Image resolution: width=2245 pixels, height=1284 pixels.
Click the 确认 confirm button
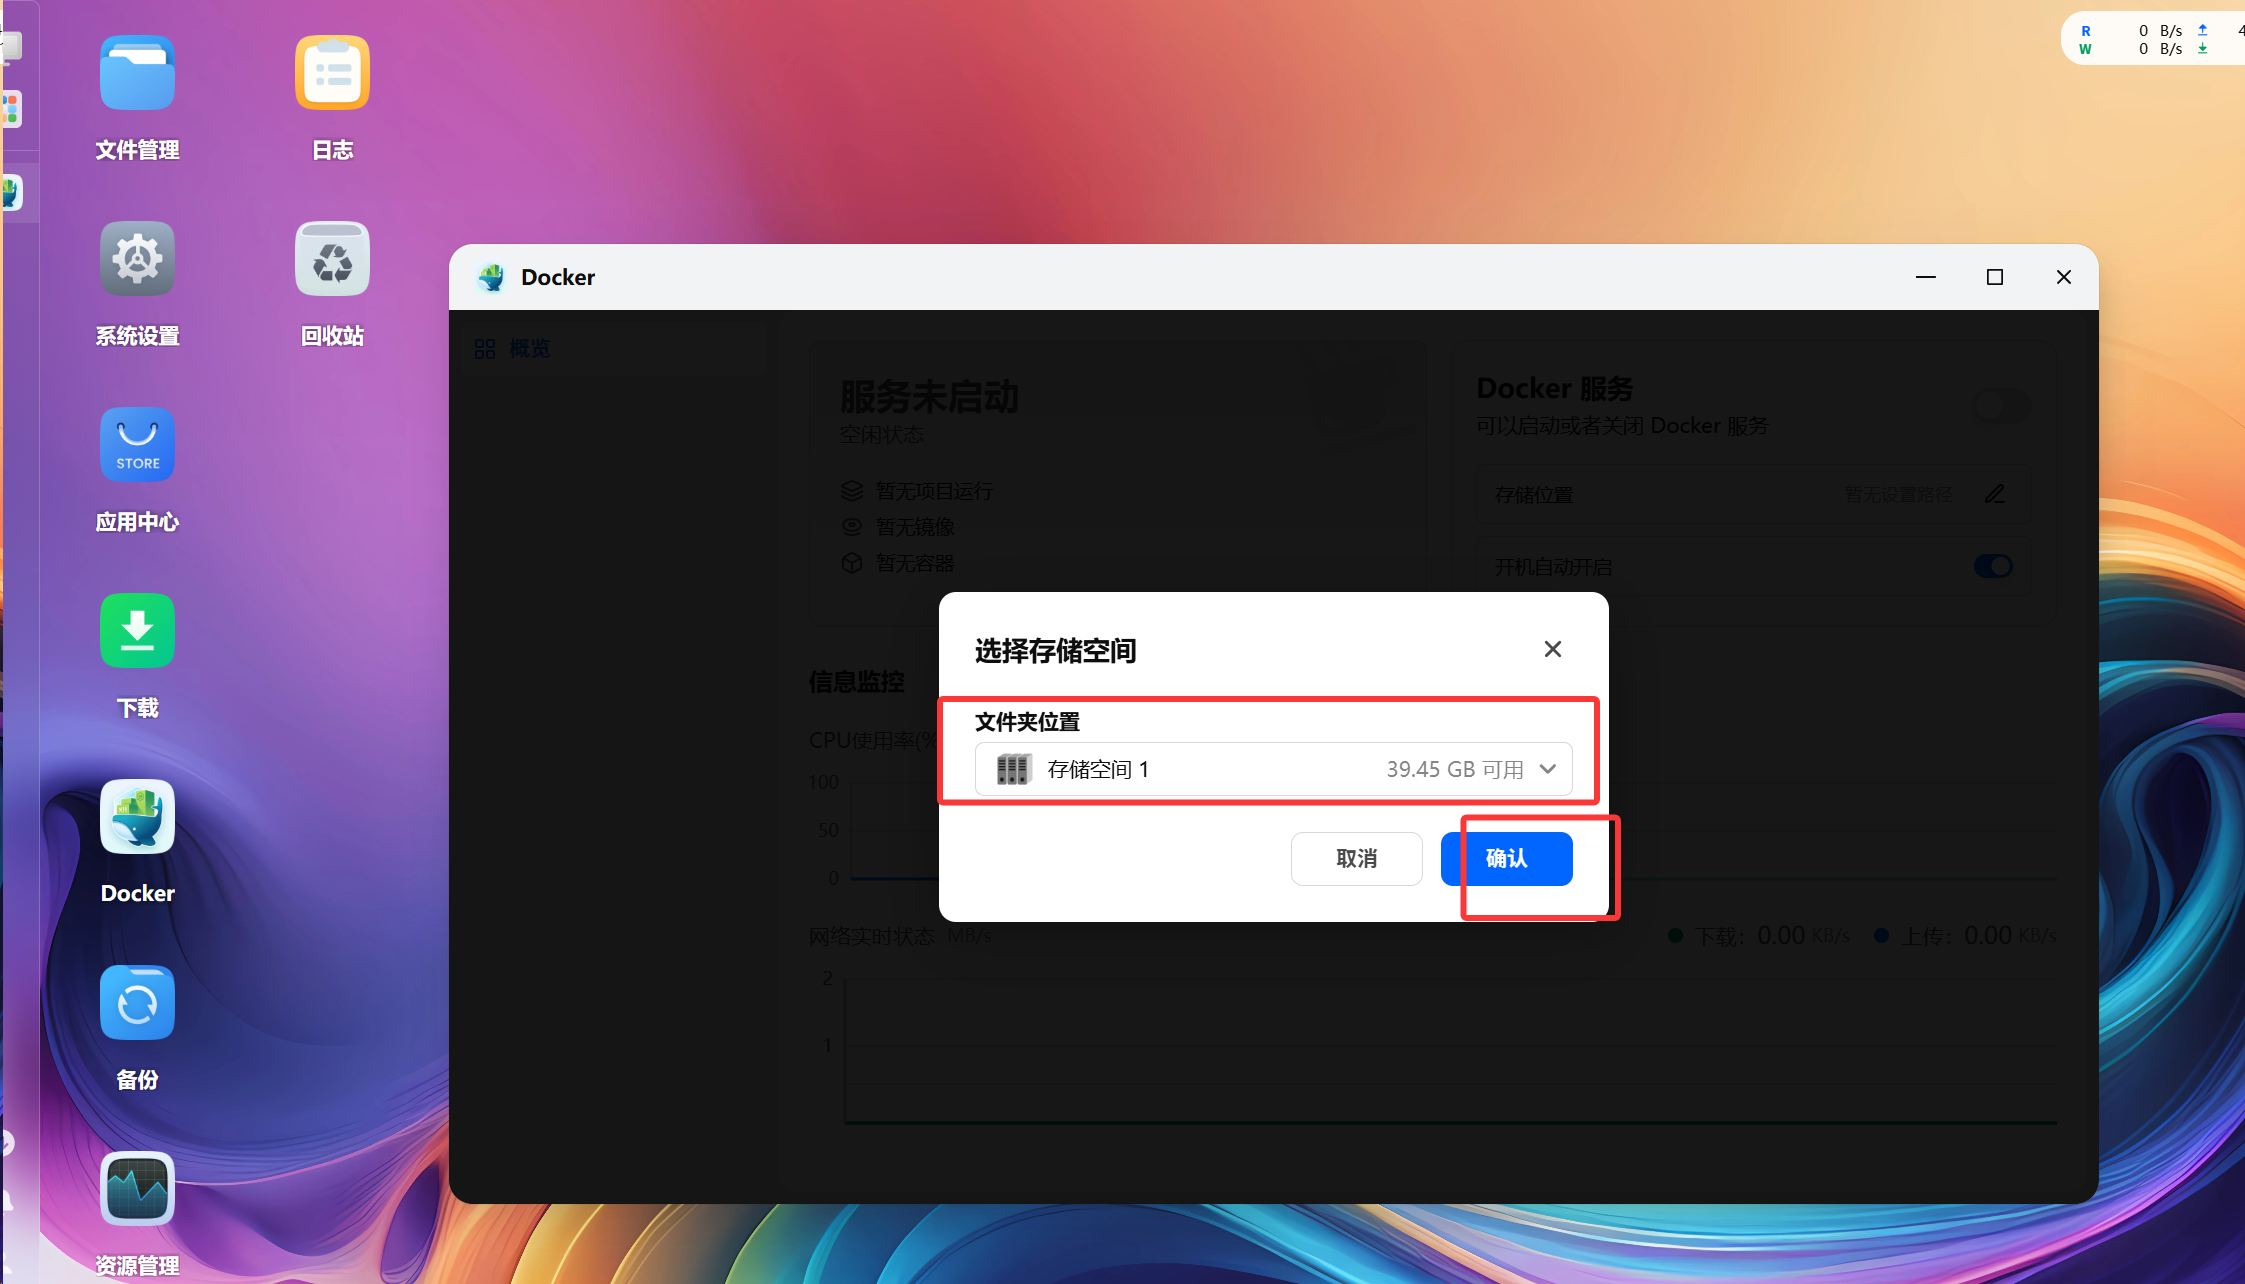point(1506,859)
